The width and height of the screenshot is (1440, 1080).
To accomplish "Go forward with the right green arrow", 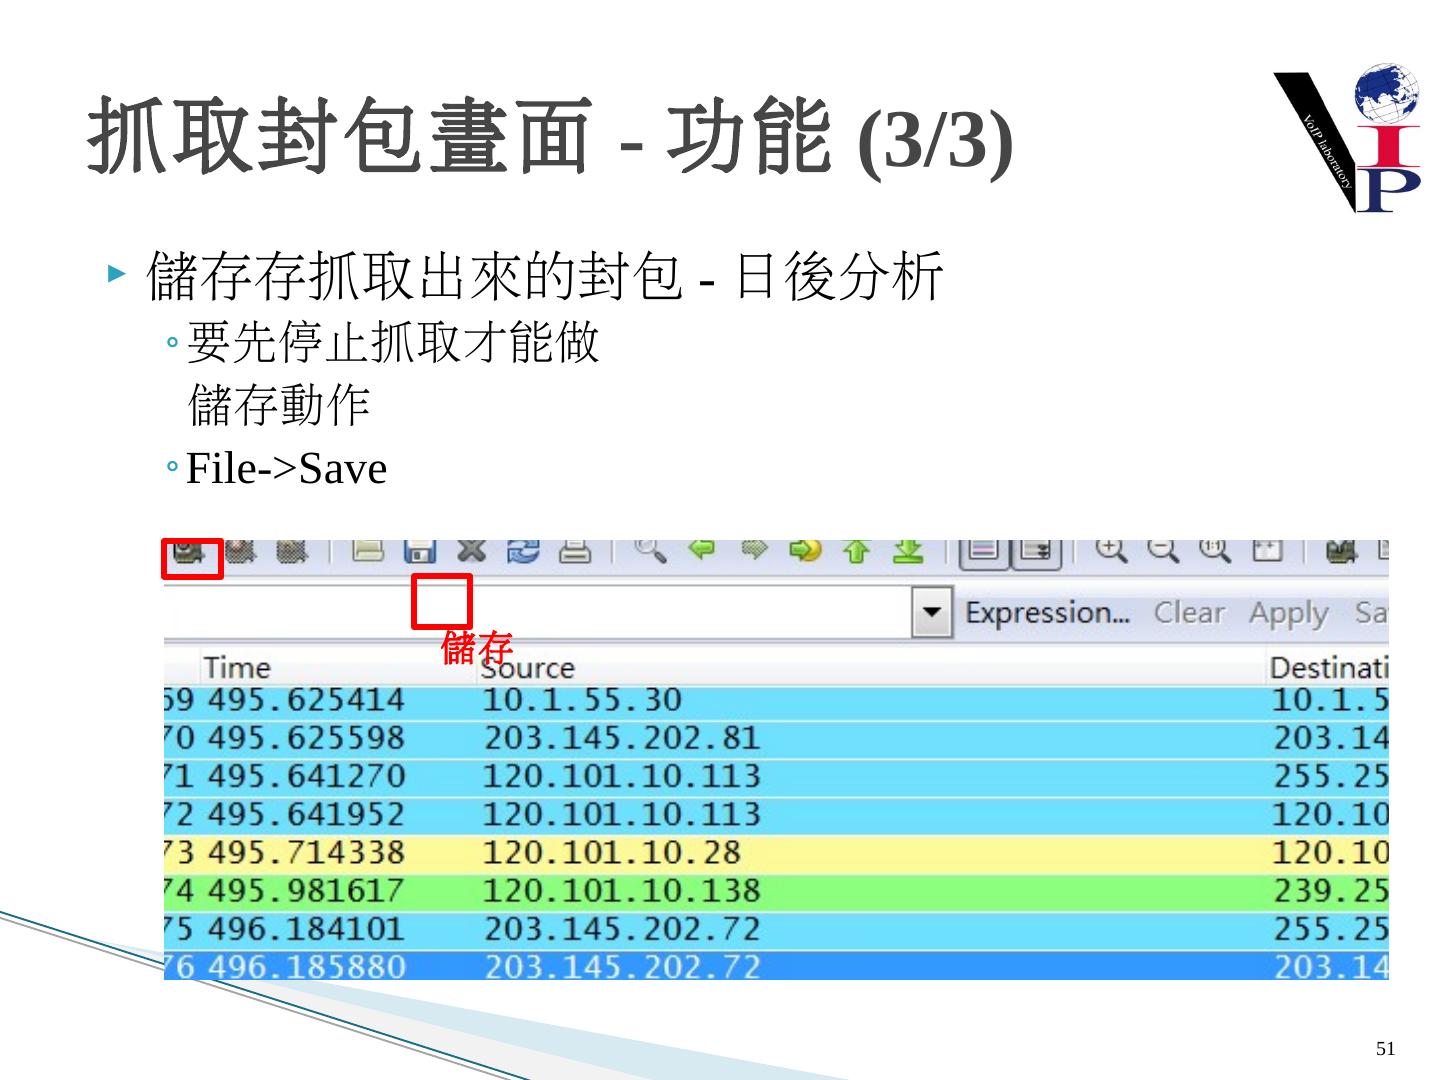I will click(x=754, y=549).
